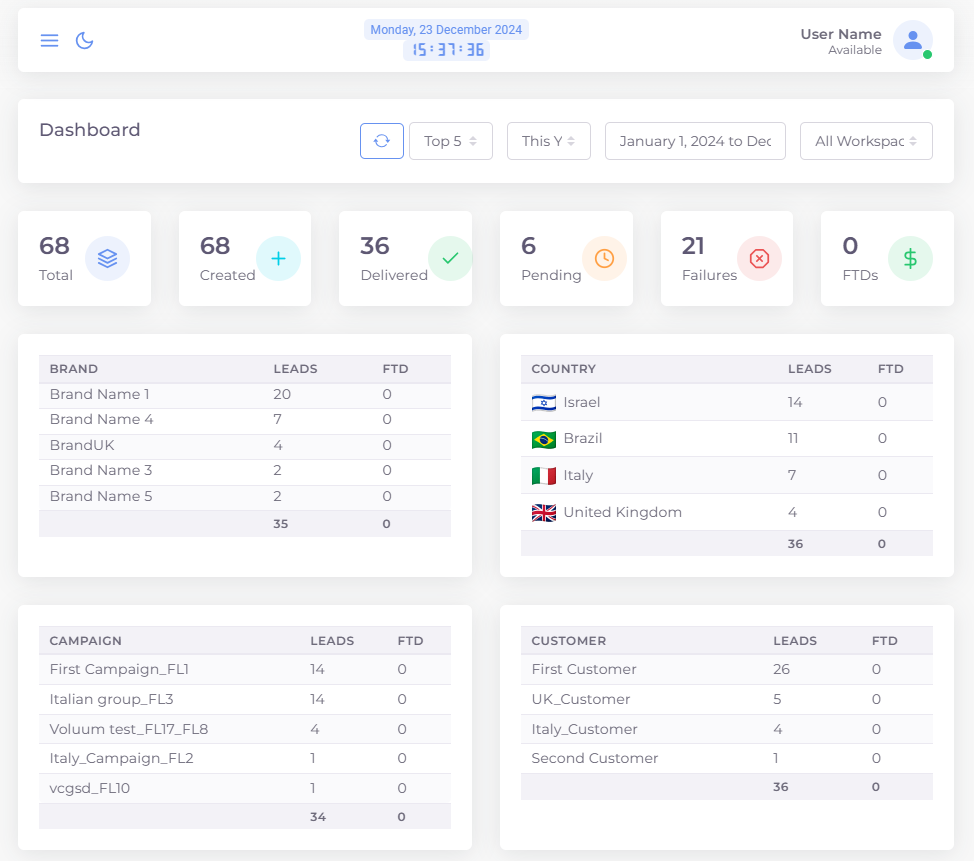
Task: Click the date range input field
Action: click(695, 141)
